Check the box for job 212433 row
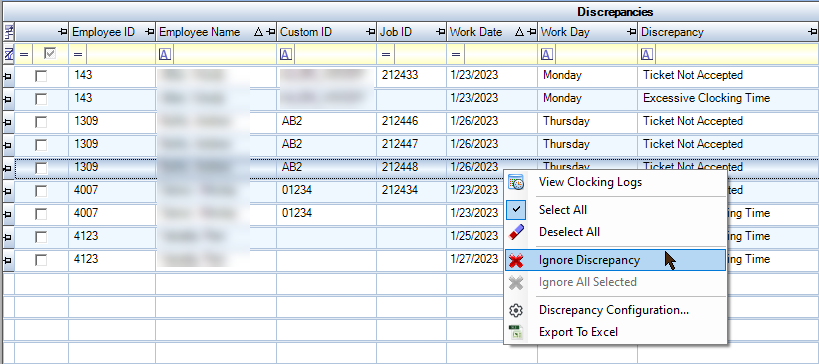The image size is (819, 364). [x=41, y=76]
